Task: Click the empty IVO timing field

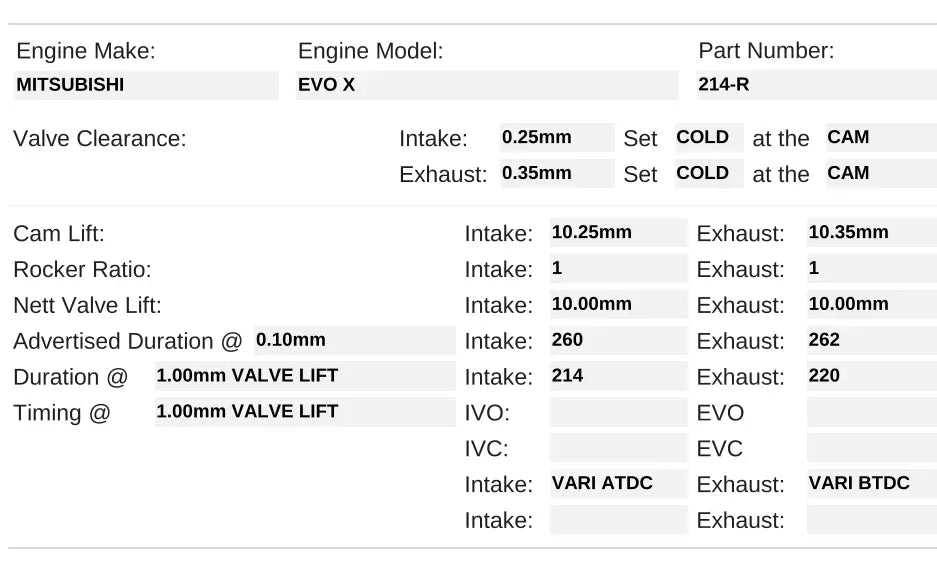Action: coord(617,413)
